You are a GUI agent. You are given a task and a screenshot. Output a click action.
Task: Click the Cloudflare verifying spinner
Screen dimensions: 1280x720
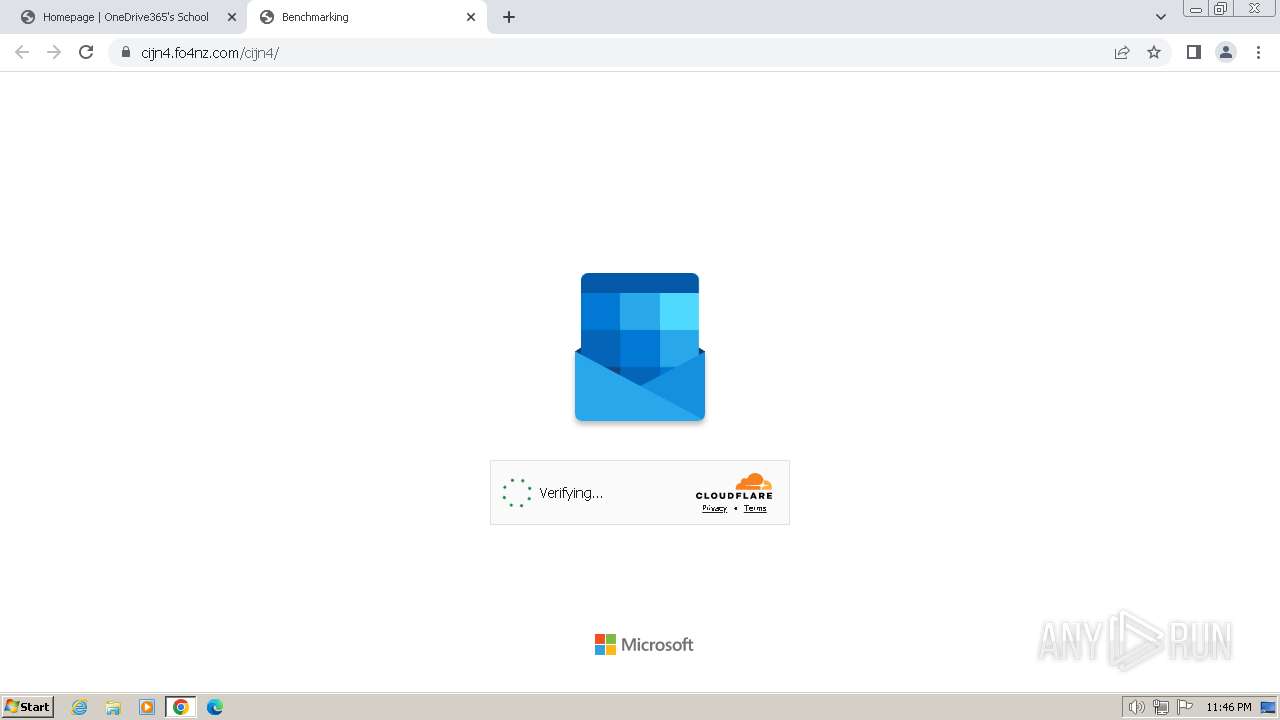pyautogui.click(x=517, y=493)
